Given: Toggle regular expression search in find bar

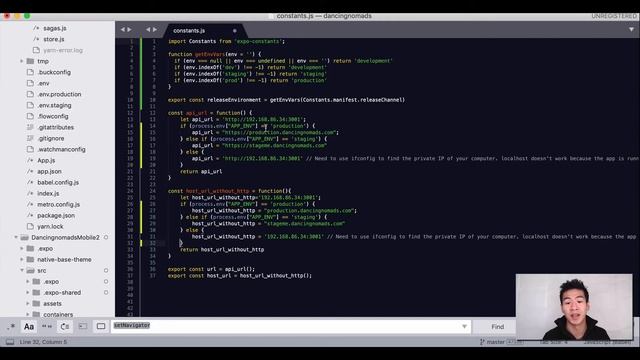Looking at the screenshot, I should (x=11, y=327).
